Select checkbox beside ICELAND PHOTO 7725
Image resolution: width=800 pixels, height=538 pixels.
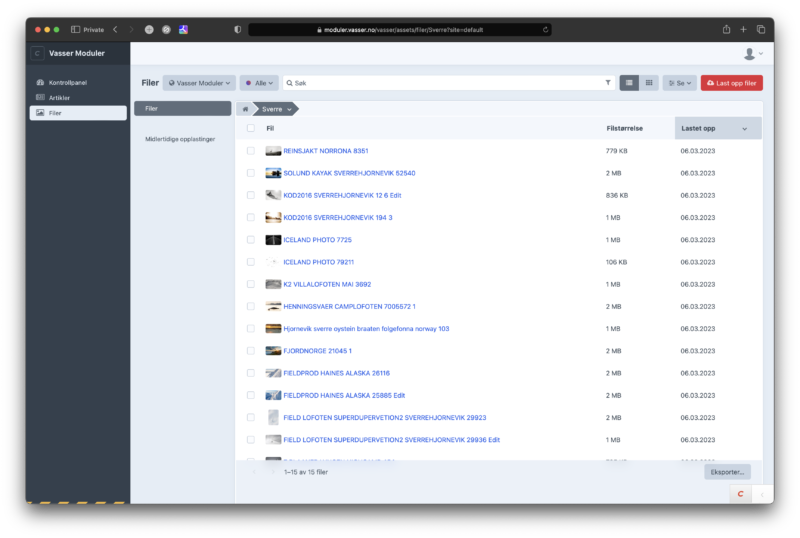coord(251,240)
